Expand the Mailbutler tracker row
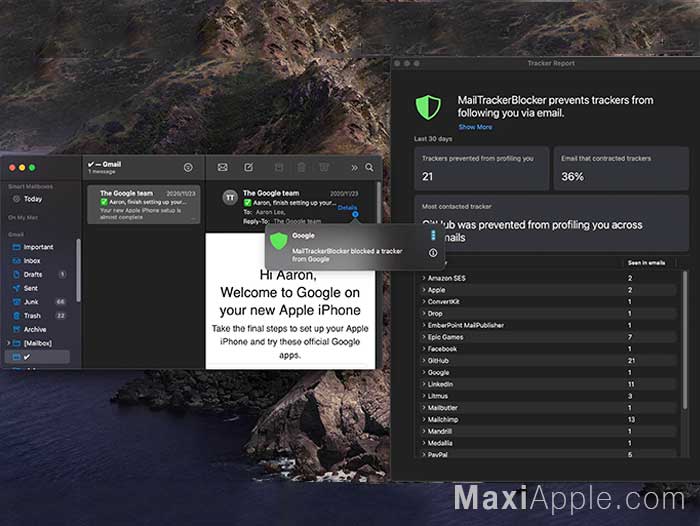 click(x=424, y=408)
